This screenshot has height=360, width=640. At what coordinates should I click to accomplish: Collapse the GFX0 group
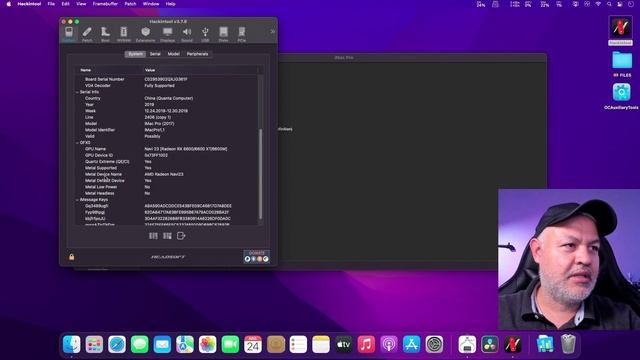pos(78,143)
